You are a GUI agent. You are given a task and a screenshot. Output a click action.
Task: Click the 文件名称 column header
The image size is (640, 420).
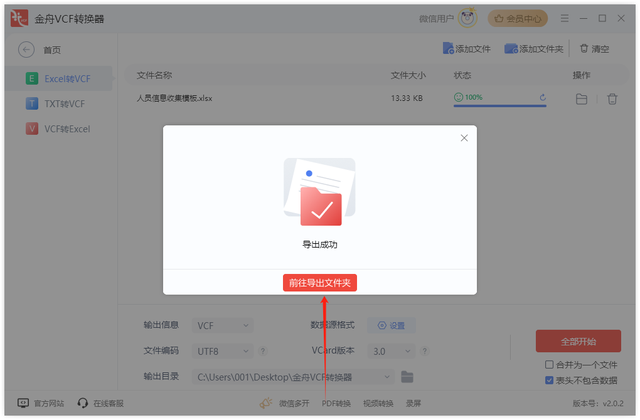pyautogui.click(x=154, y=75)
